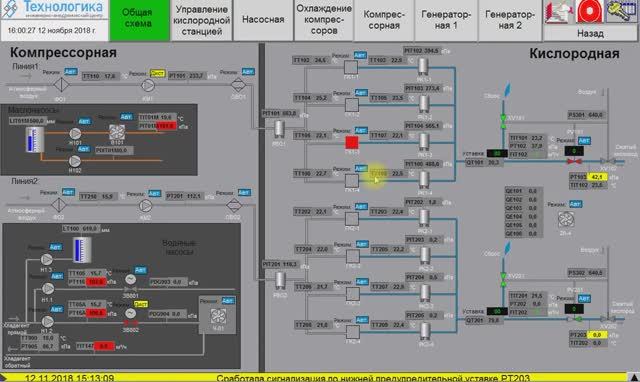Click the ЗВ001 valve
Image resolution: width=640 pixels, height=382 pixels.
point(131,289)
